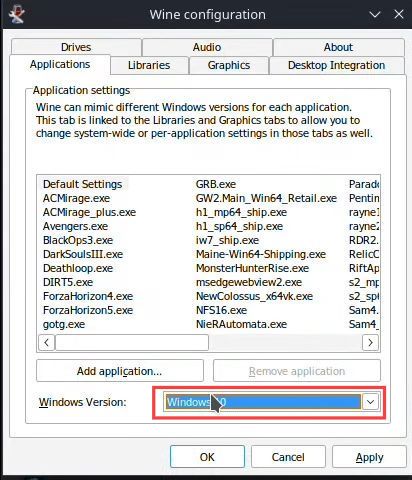Image resolution: width=412 pixels, height=480 pixels.
Task: Choose ForzaHorizon4.exe entry
Action: coord(88,296)
